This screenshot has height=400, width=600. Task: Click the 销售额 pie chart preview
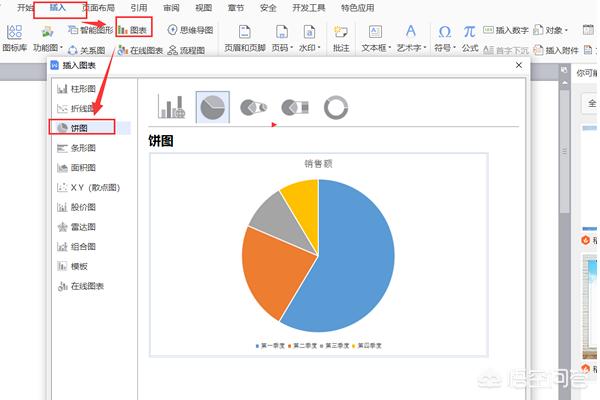[318, 256]
